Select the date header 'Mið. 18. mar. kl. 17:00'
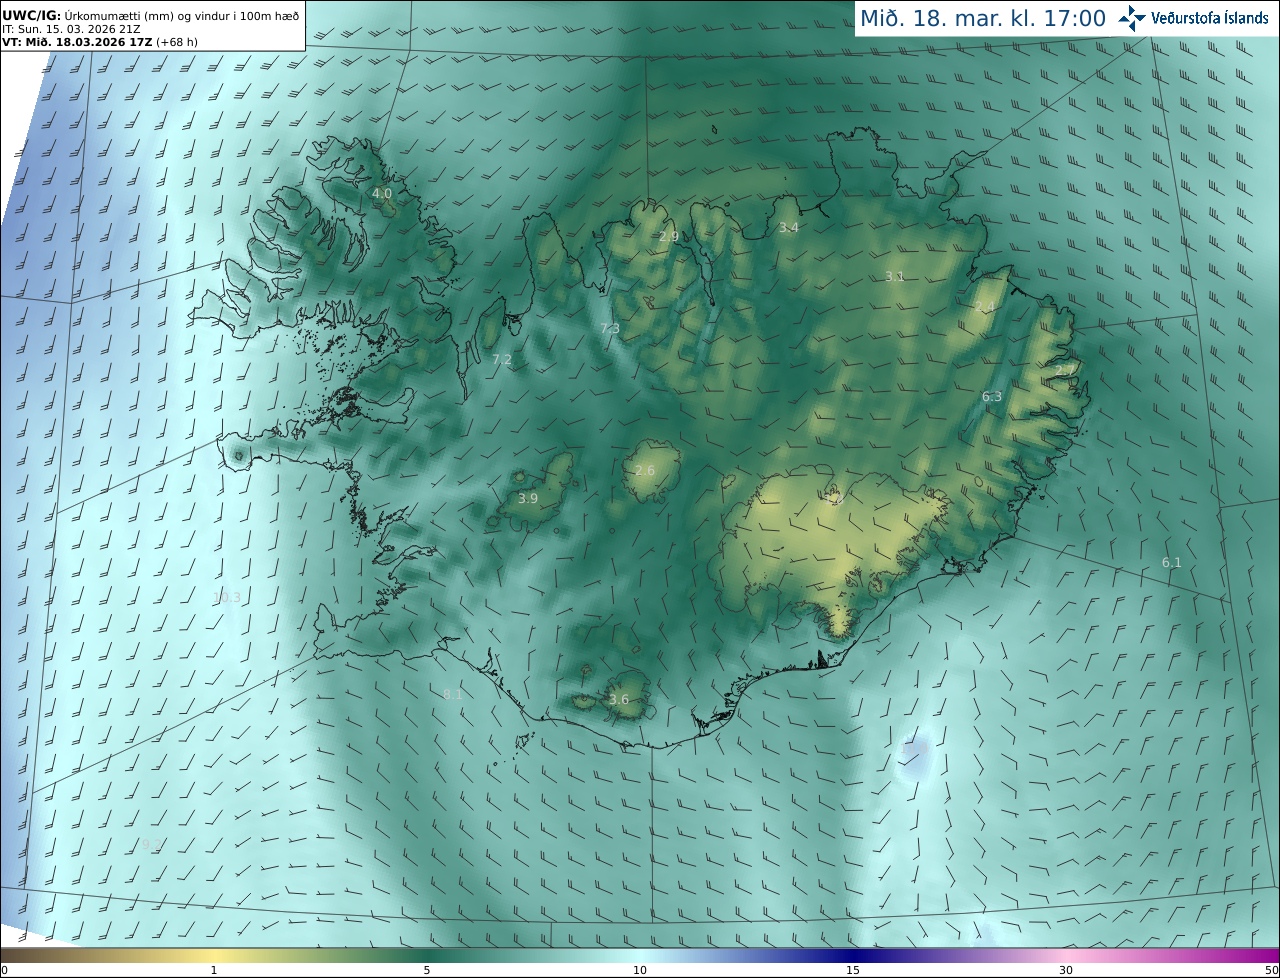The image size is (1280, 978). pyautogui.click(x=983, y=18)
